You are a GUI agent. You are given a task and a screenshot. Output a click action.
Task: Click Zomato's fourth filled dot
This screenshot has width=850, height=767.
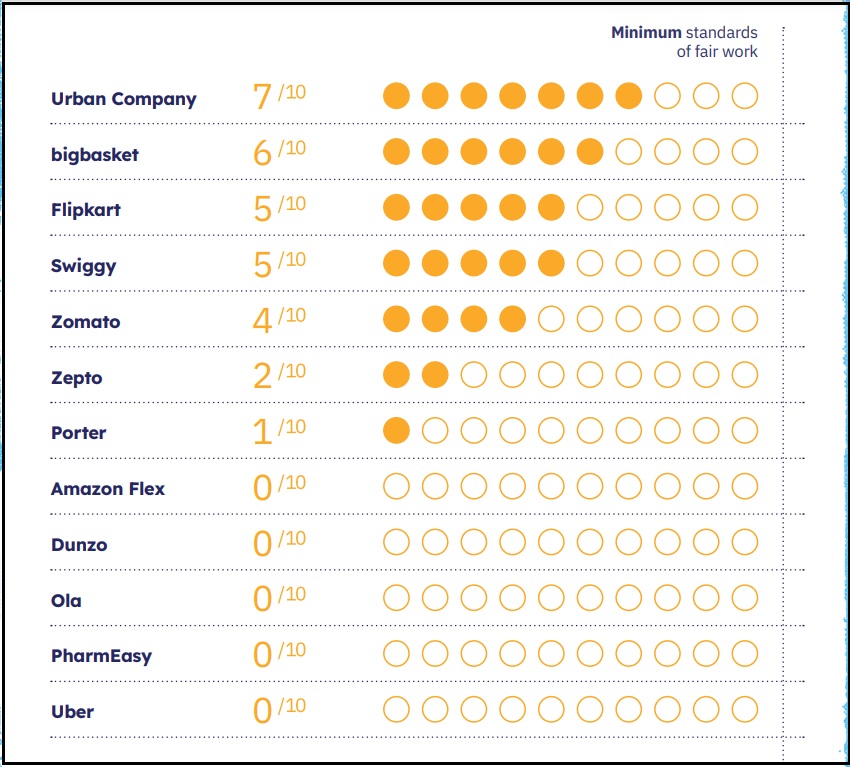pos(513,319)
